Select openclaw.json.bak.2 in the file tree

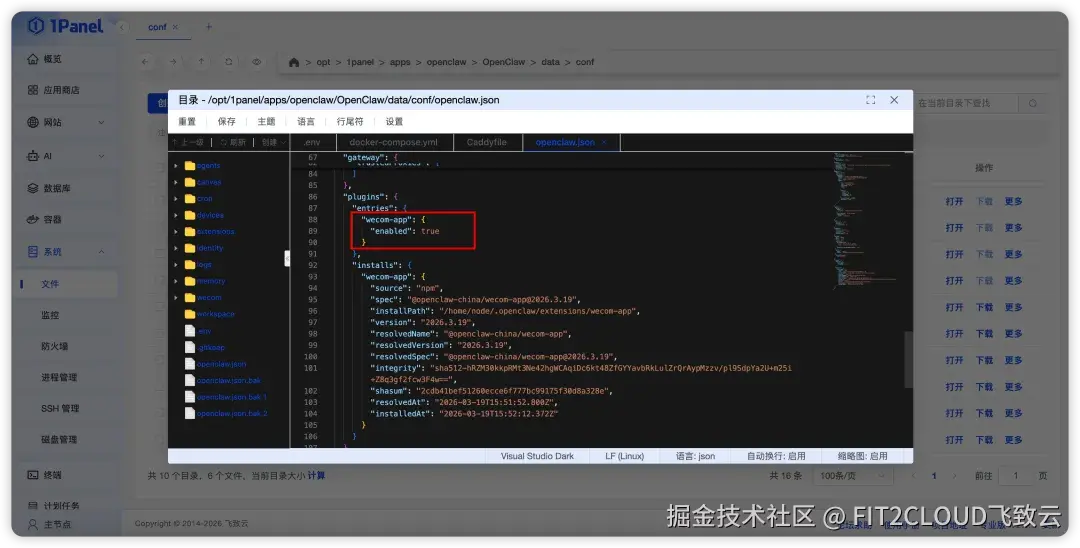(231, 414)
